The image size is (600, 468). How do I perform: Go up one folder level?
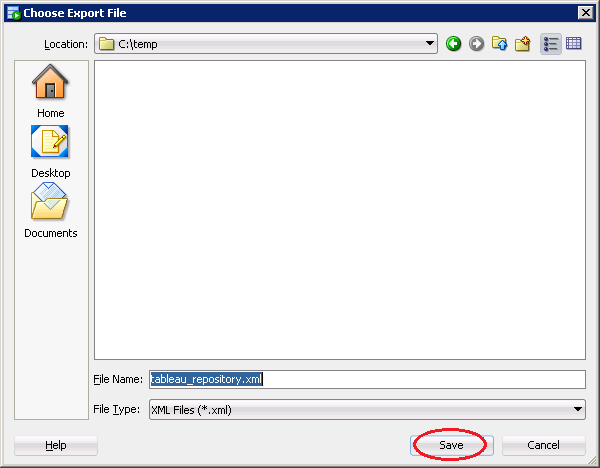[x=499, y=44]
